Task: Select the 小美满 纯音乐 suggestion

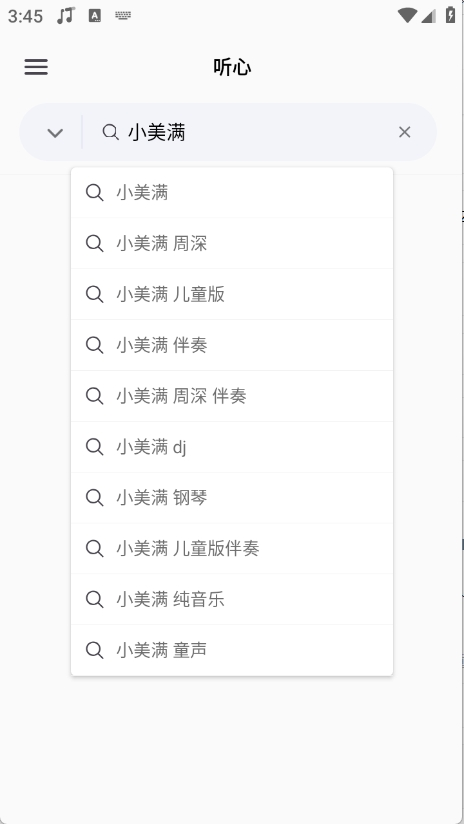Action: 232,599
